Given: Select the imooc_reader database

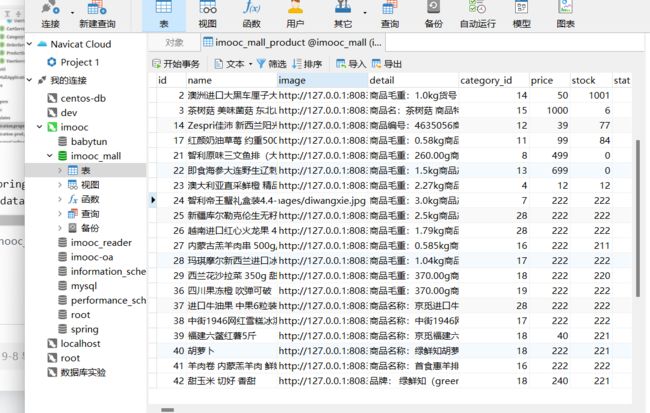Looking at the screenshot, I should pos(101,243).
